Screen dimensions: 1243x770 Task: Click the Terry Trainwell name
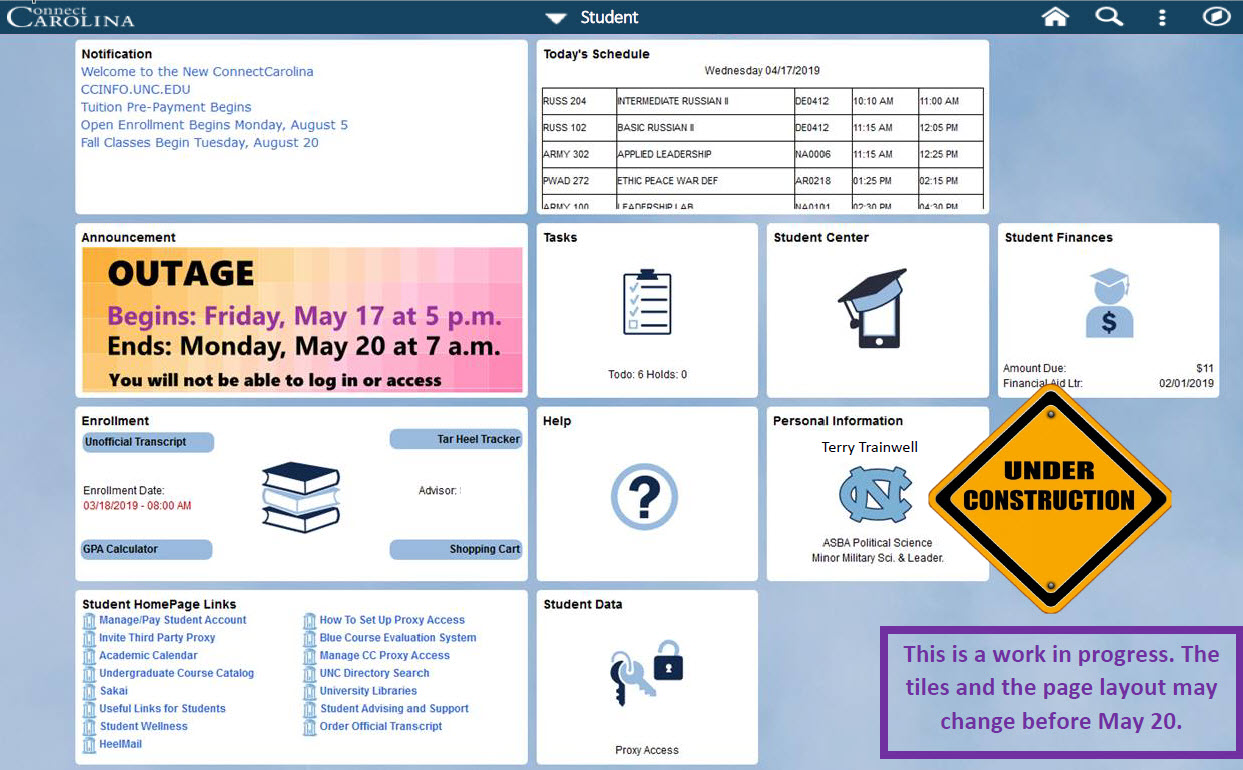click(870, 447)
